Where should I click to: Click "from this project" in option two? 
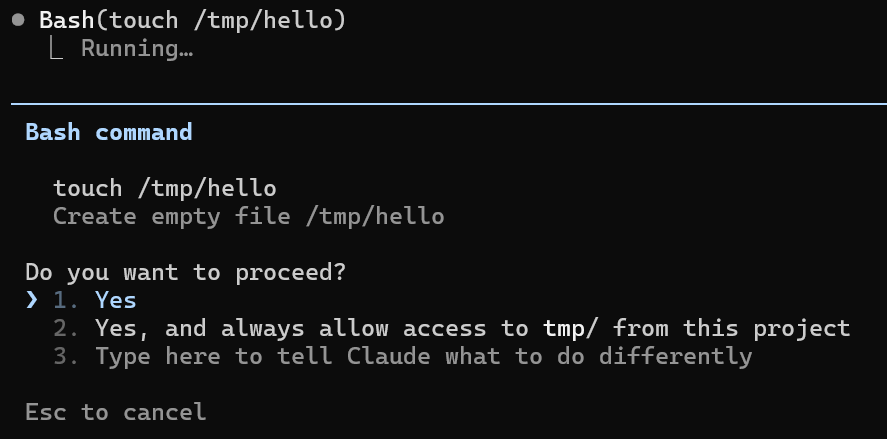tap(732, 328)
